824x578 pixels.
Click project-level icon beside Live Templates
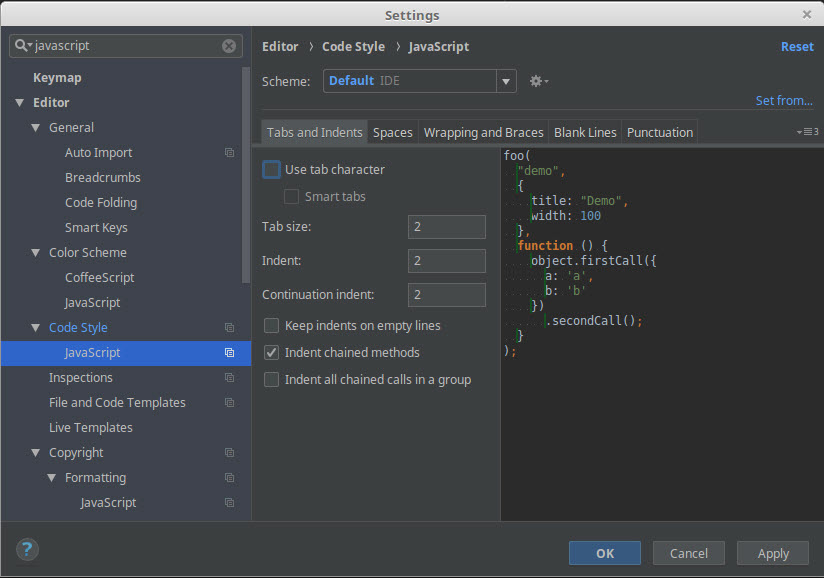click(229, 428)
